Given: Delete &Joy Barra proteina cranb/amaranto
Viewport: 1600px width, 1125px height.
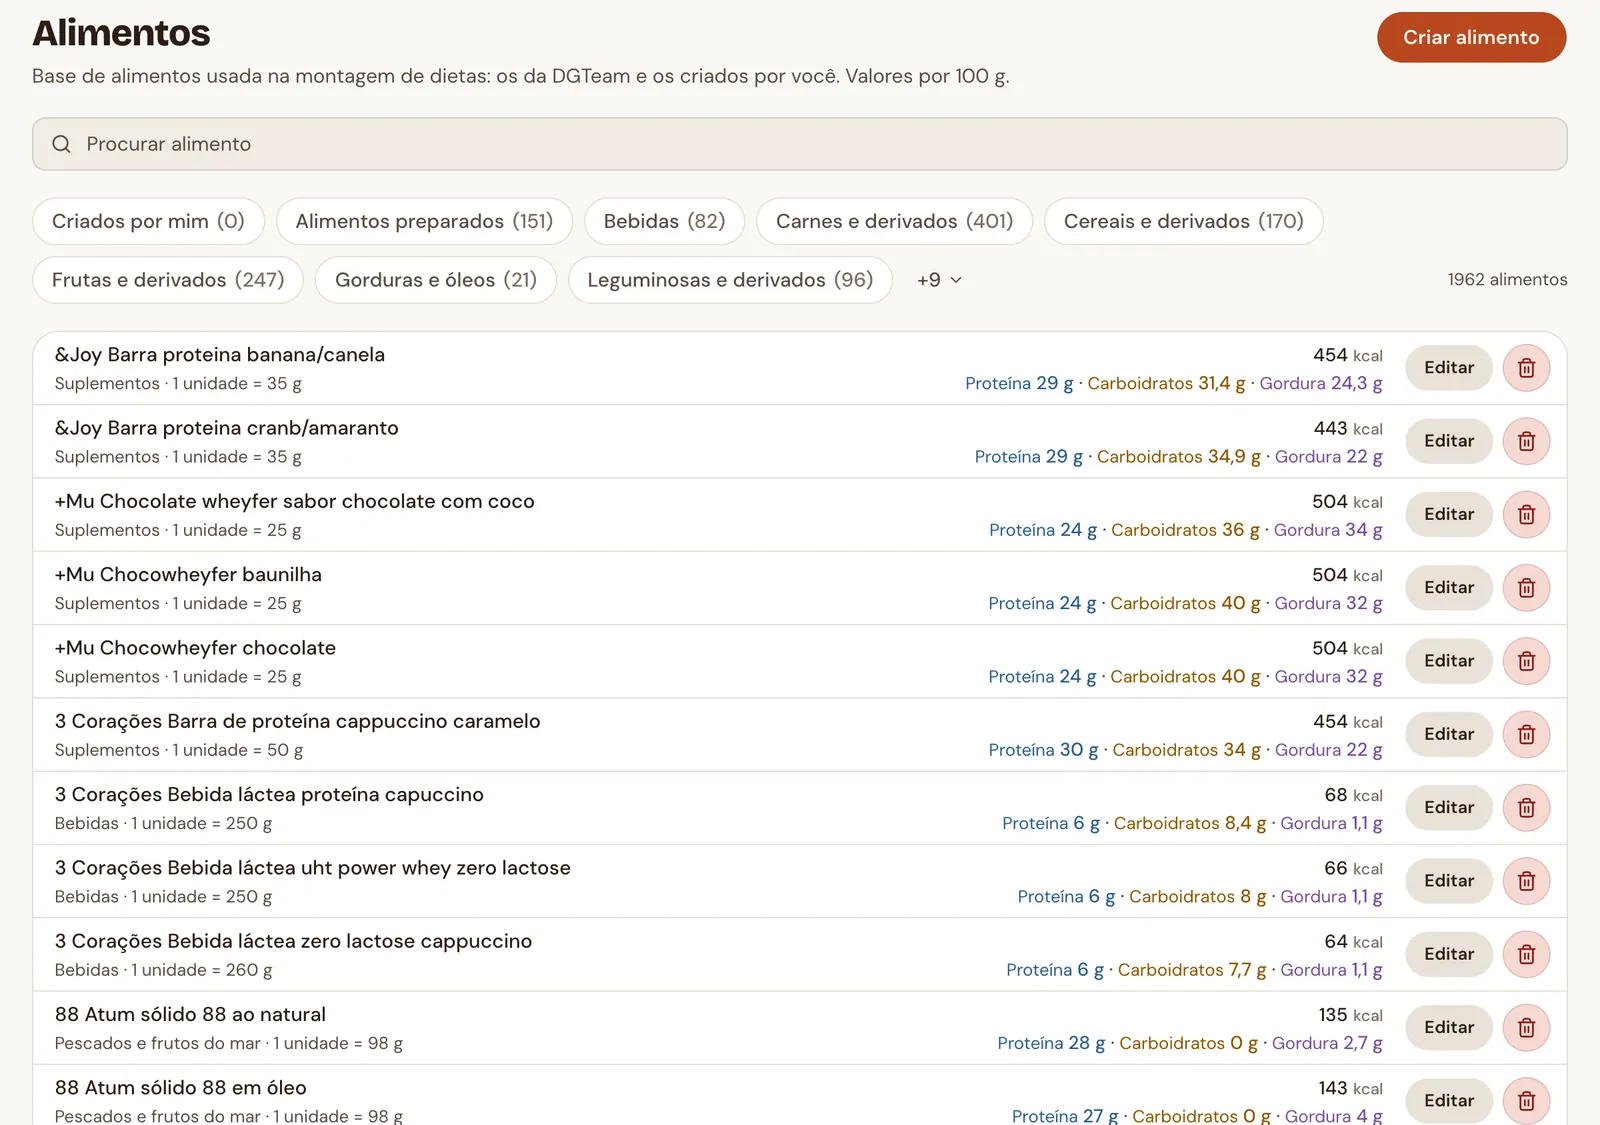Looking at the screenshot, I should click(x=1526, y=441).
